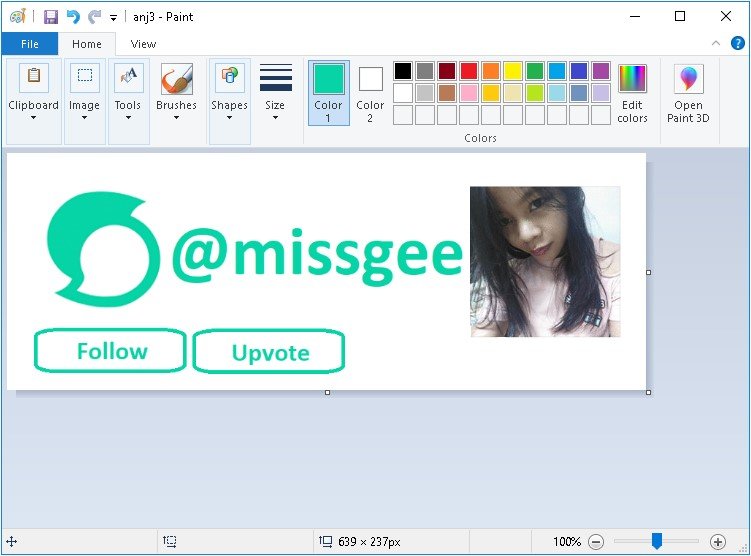Expand the Image dropdown arrow
Viewport: 751px width, 556px height.
pos(84,118)
